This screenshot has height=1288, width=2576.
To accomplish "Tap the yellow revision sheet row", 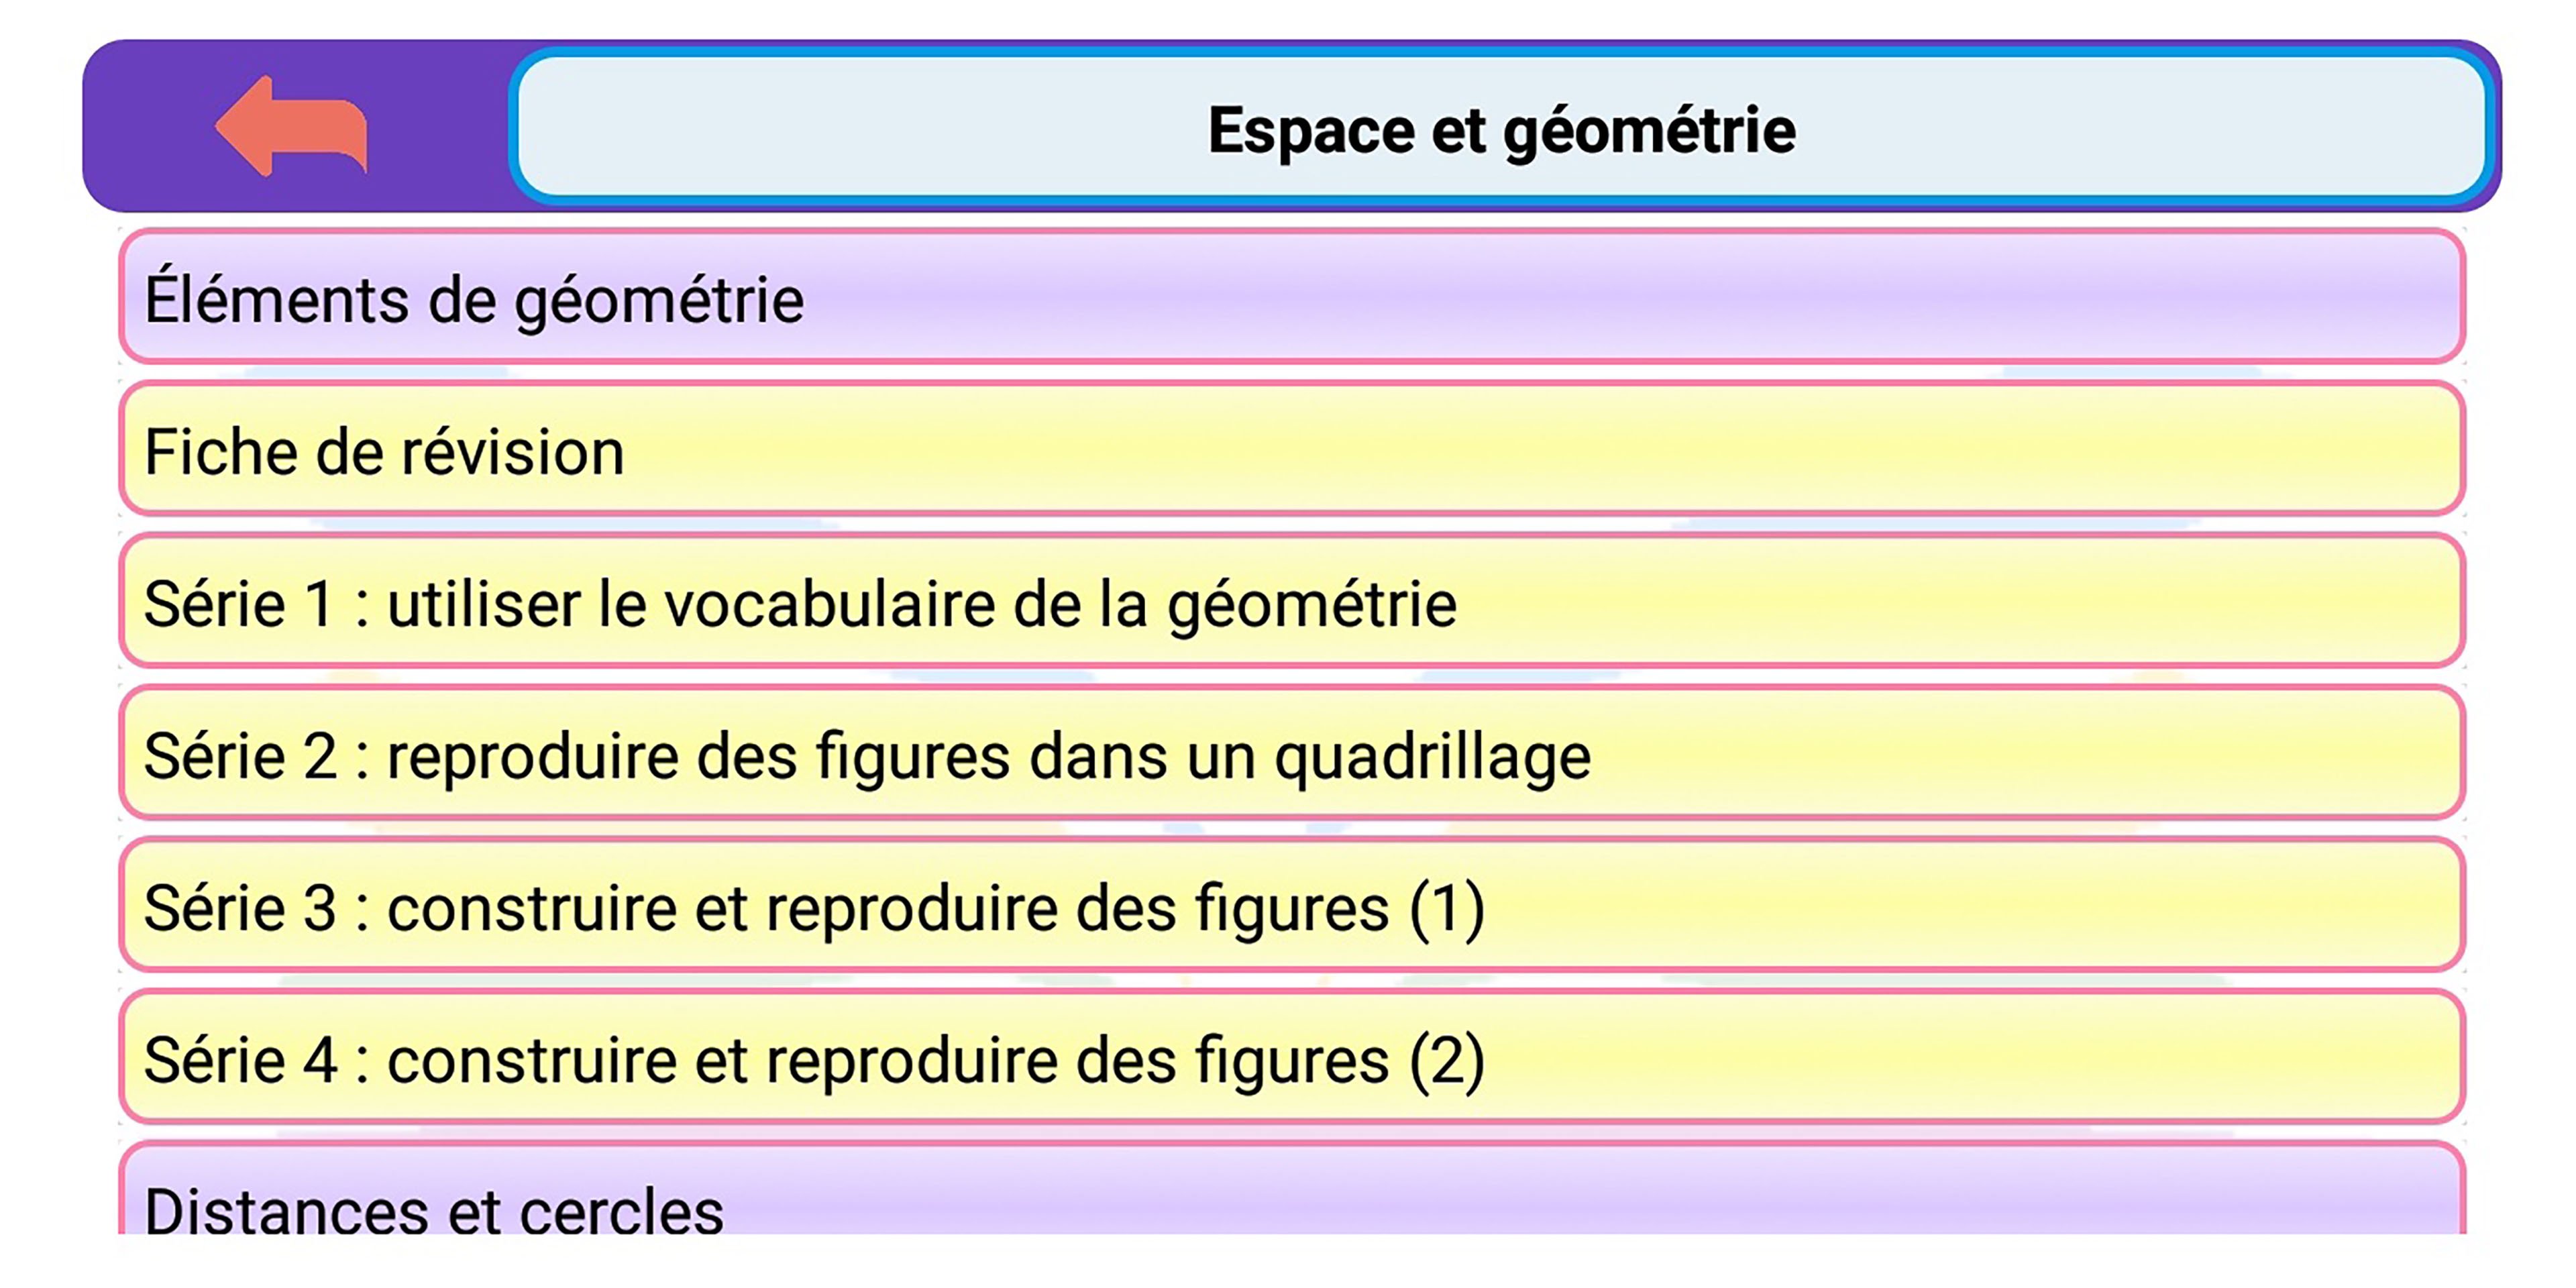I will (1290, 450).
